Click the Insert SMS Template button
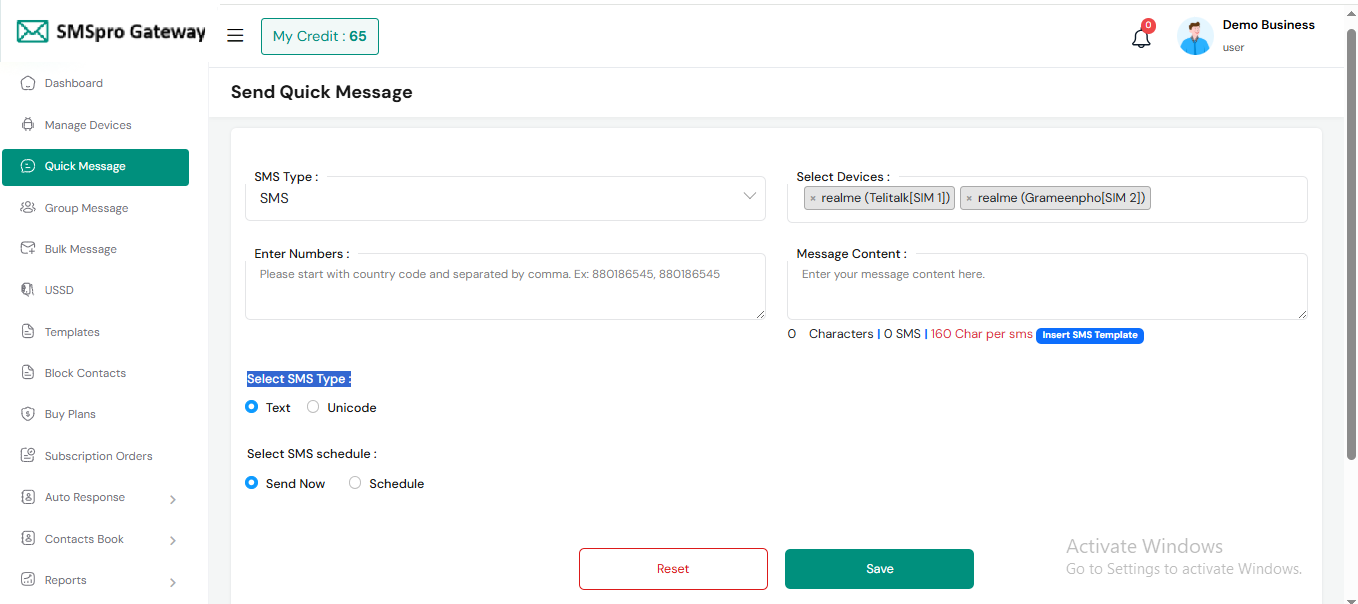The width and height of the screenshot is (1358, 604). tap(1089, 335)
